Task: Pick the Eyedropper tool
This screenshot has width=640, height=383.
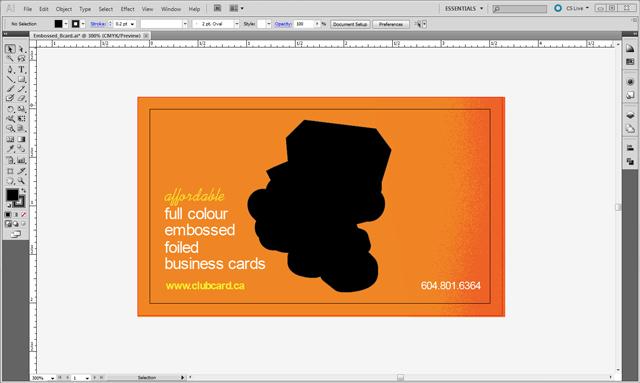Action: (11, 149)
